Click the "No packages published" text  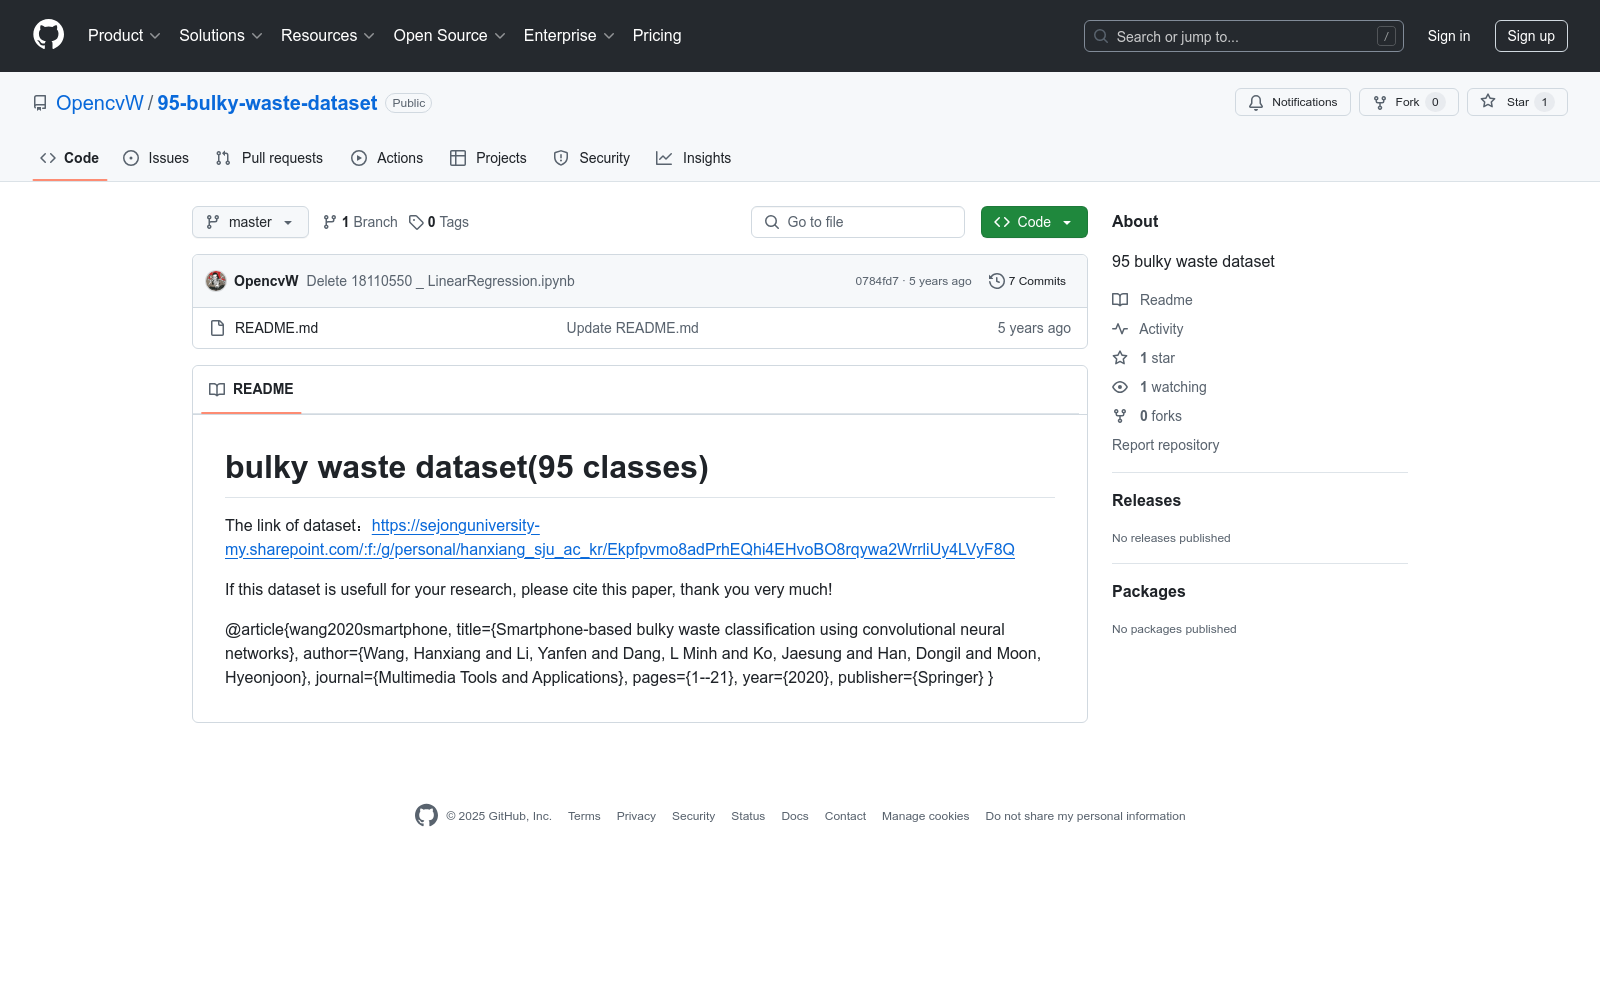pos(1174,629)
